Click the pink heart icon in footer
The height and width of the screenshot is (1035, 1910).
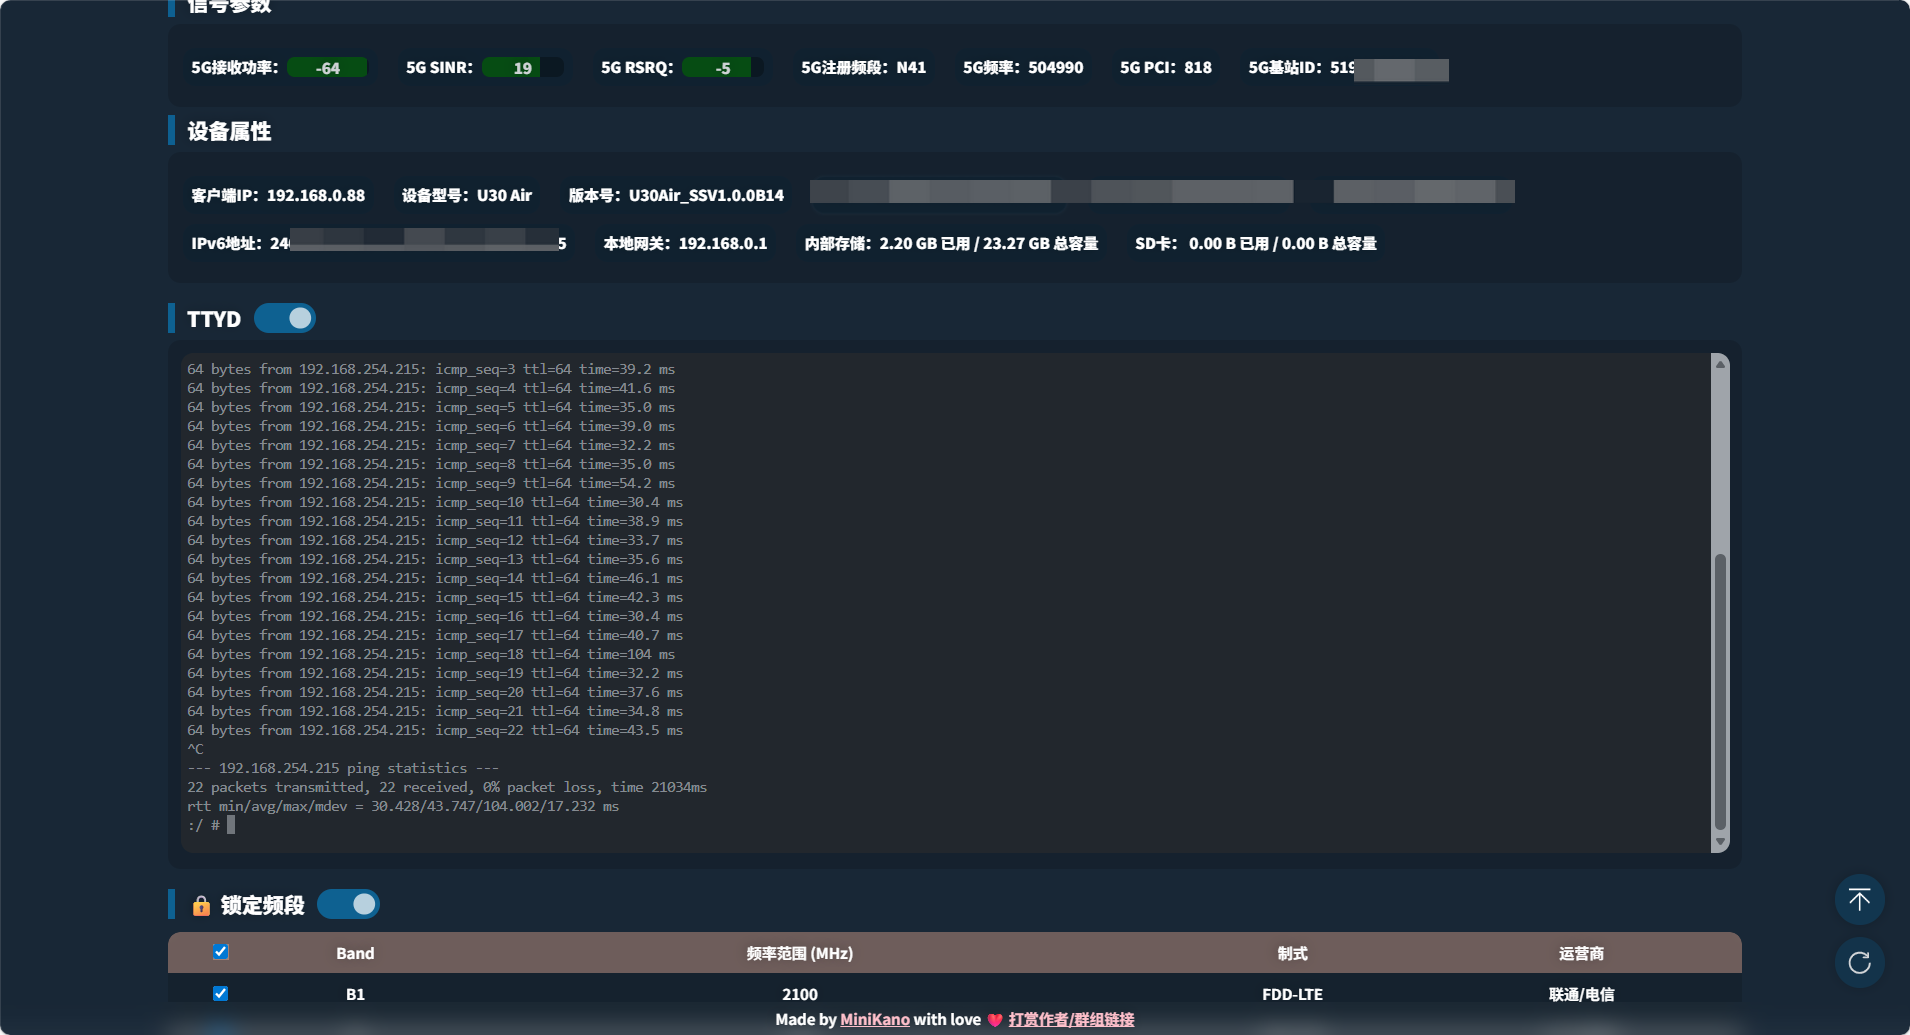point(995,1020)
